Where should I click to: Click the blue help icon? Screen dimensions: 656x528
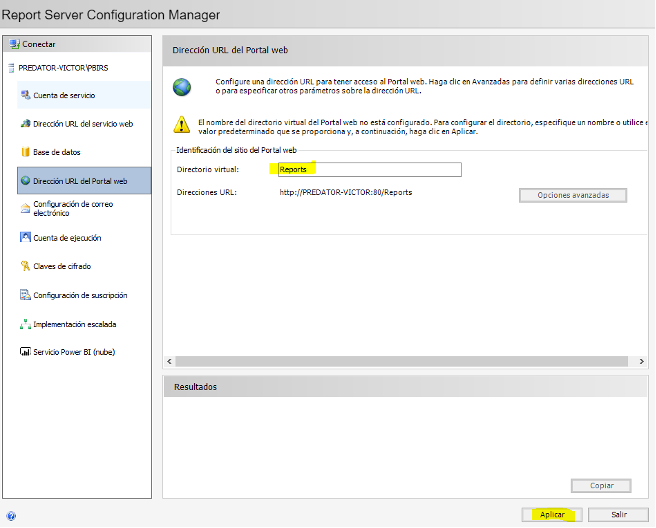[11, 516]
